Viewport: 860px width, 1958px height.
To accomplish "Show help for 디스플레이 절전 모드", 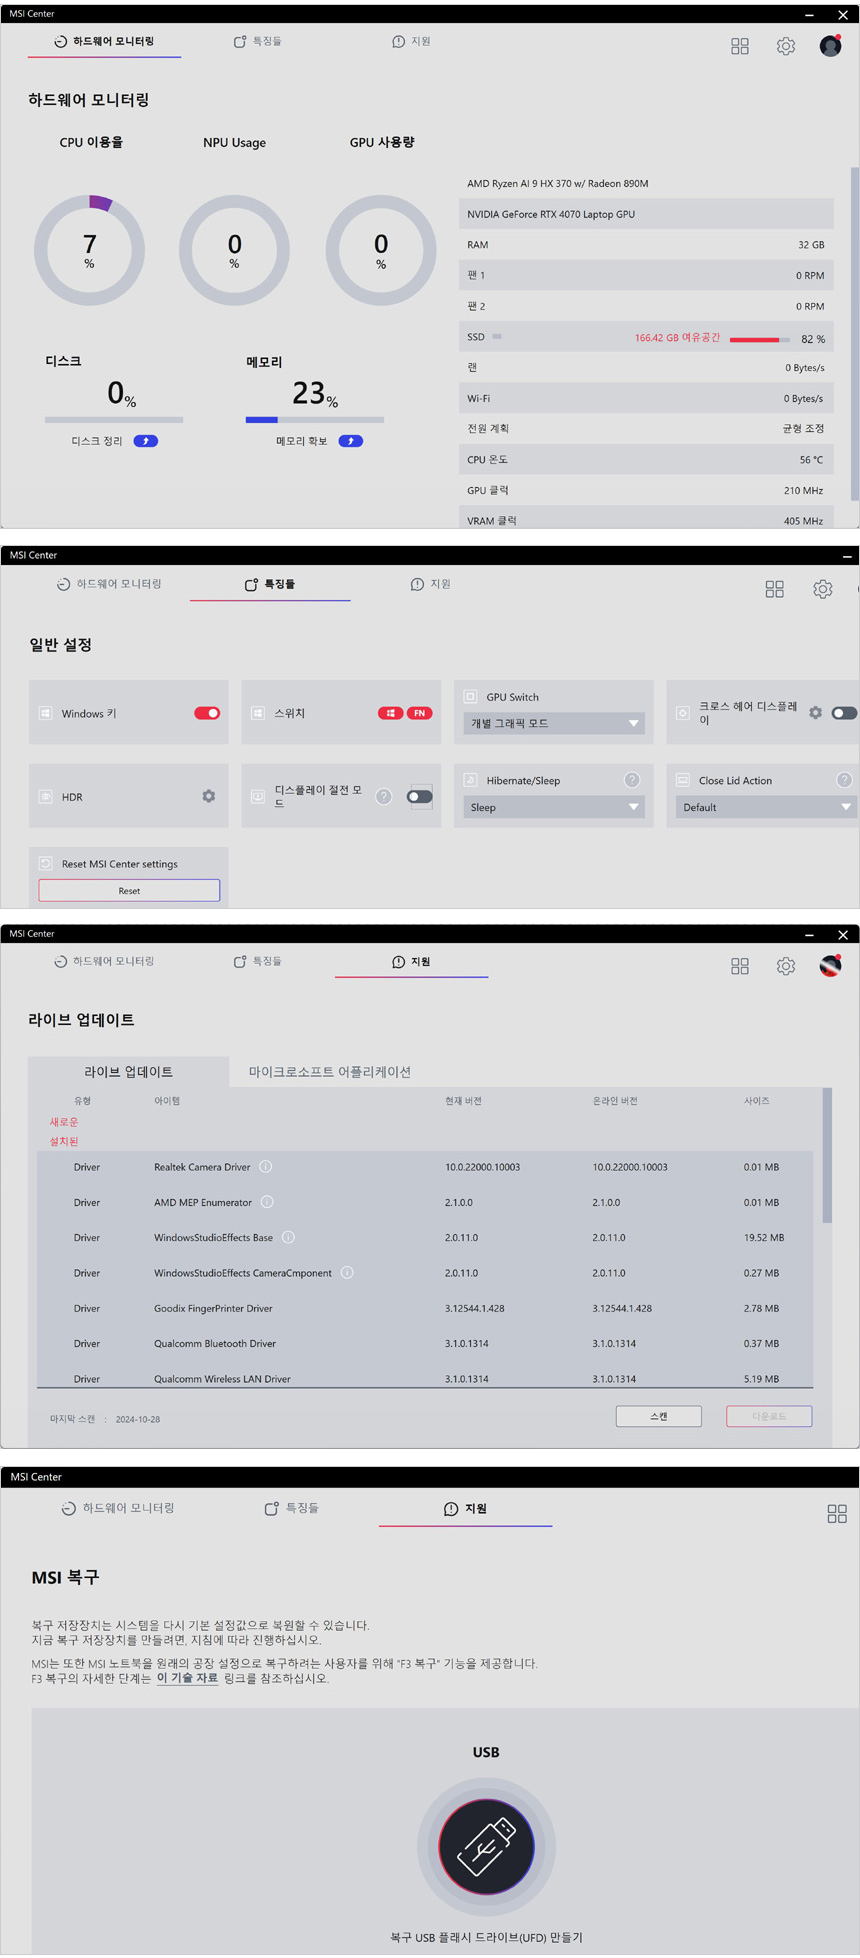I will point(384,797).
